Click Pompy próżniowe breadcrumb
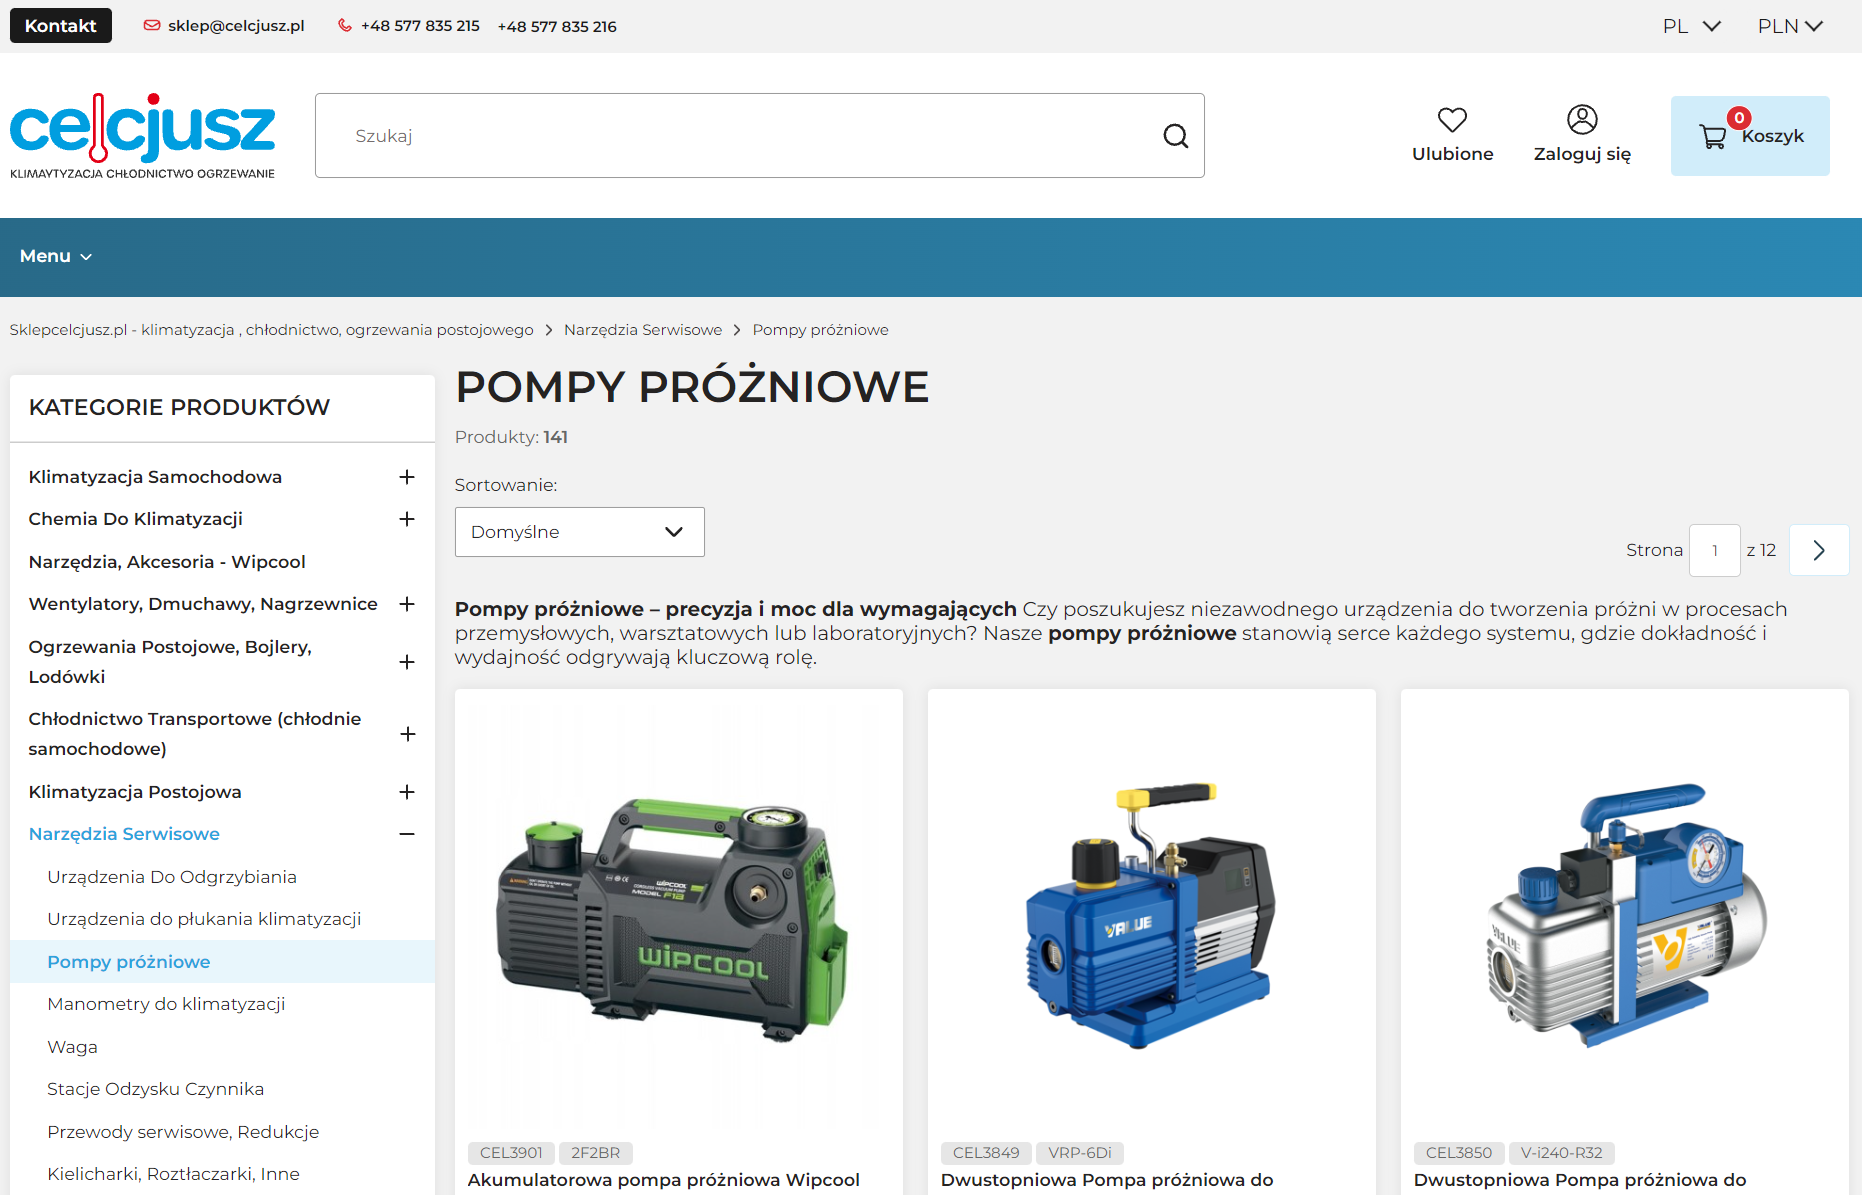The height and width of the screenshot is (1195, 1862). 820,330
